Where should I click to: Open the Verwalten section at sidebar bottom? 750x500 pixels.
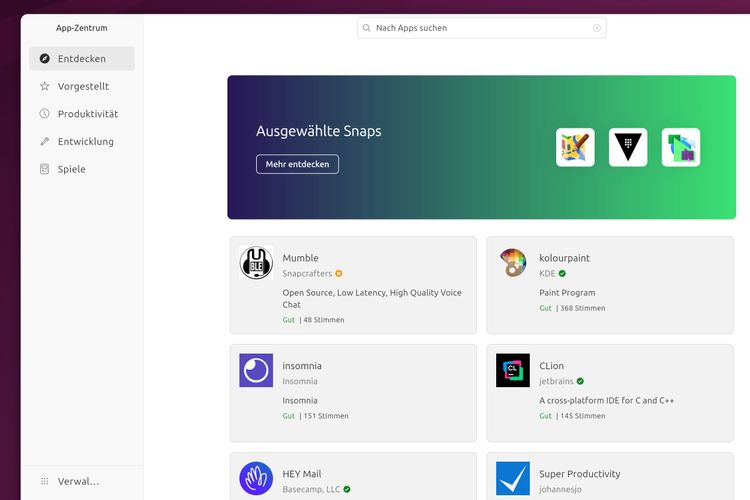pyautogui.click(x=70, y=481)
